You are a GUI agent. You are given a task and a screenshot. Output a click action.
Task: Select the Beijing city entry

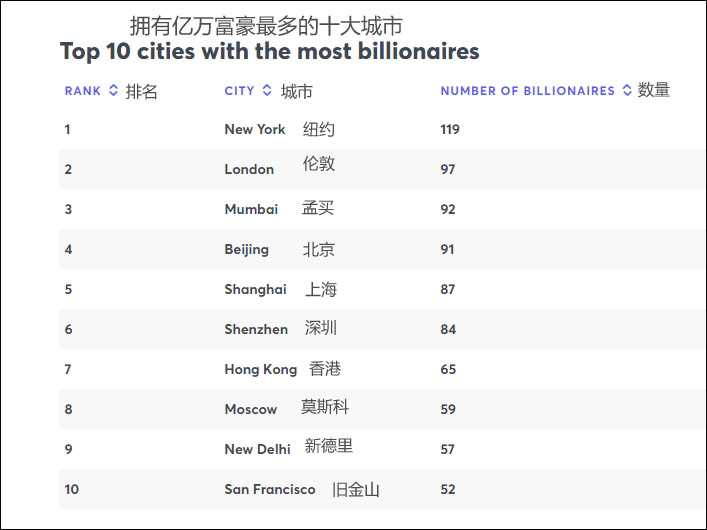(246, 249)
